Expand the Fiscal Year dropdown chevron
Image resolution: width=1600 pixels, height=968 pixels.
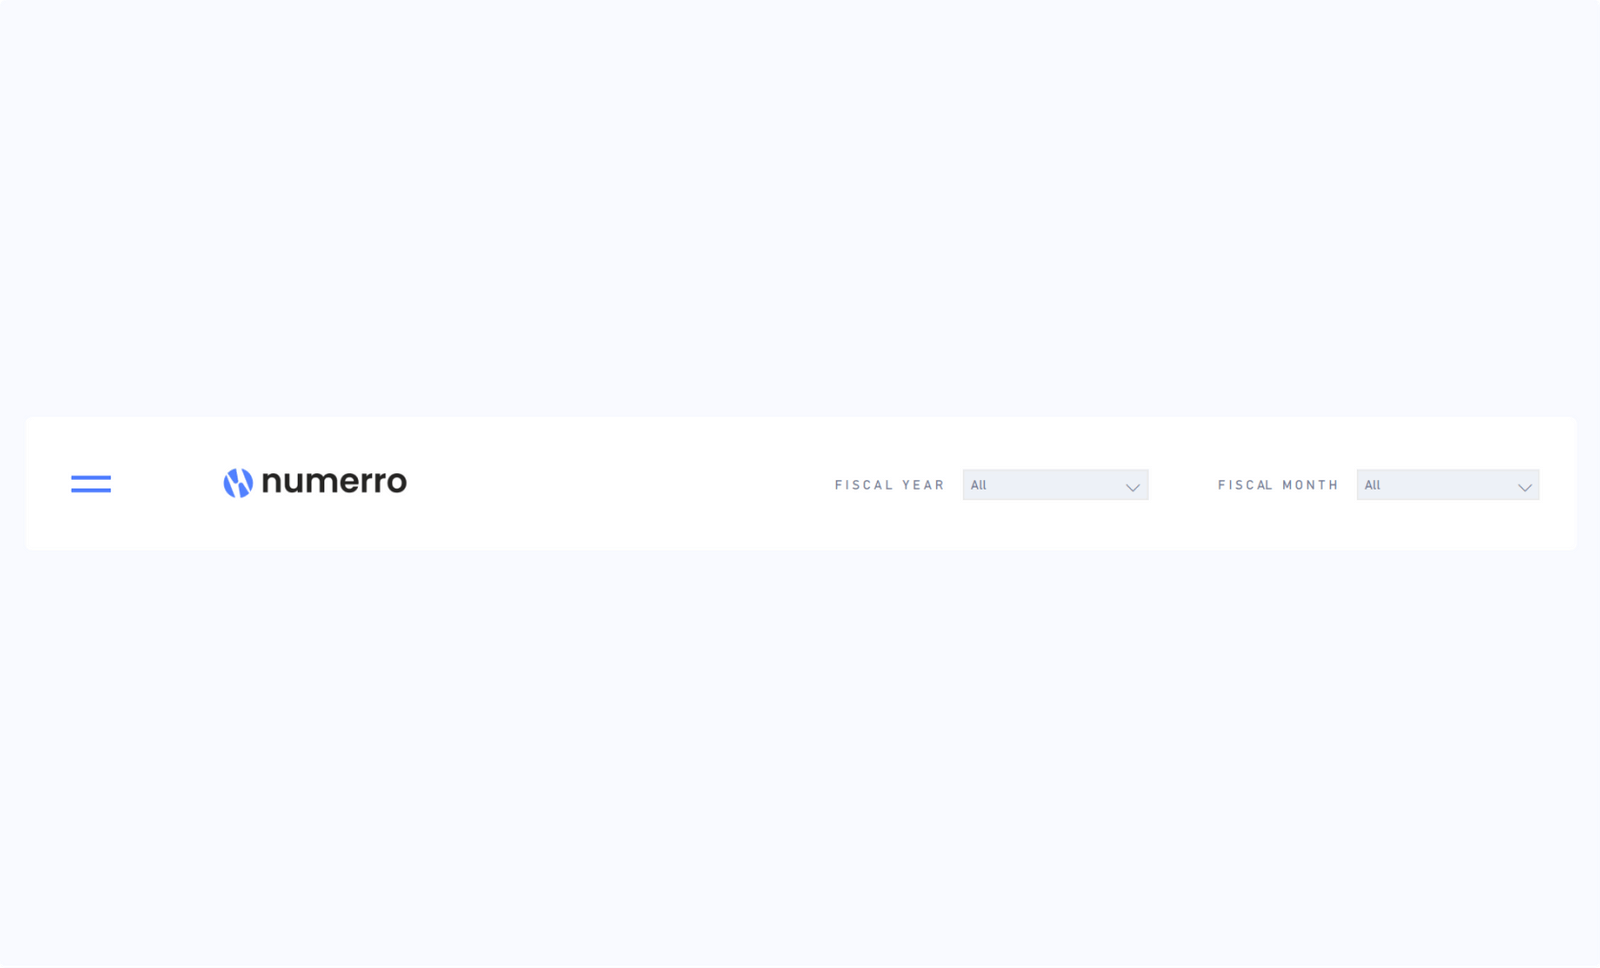(1133, 487)
